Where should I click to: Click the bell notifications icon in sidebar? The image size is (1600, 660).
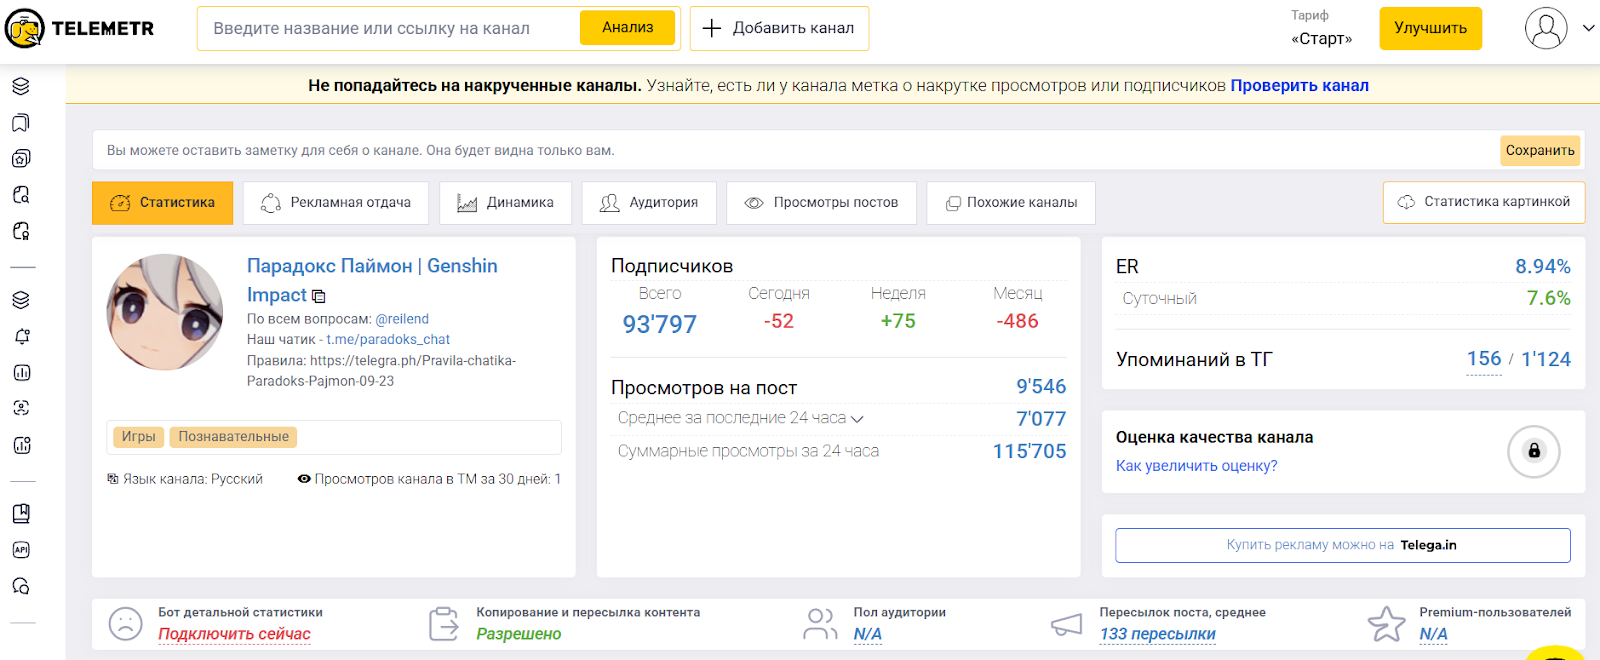point(21,337)
